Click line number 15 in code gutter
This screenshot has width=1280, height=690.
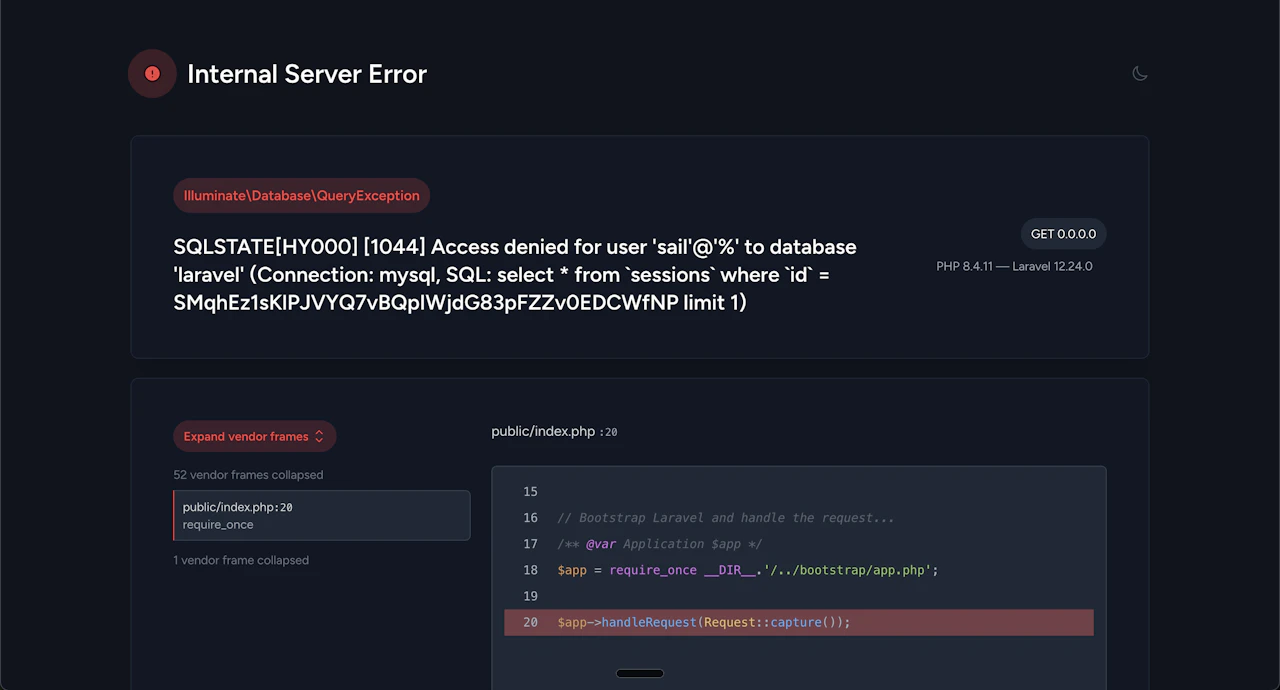tap(530, 492)
